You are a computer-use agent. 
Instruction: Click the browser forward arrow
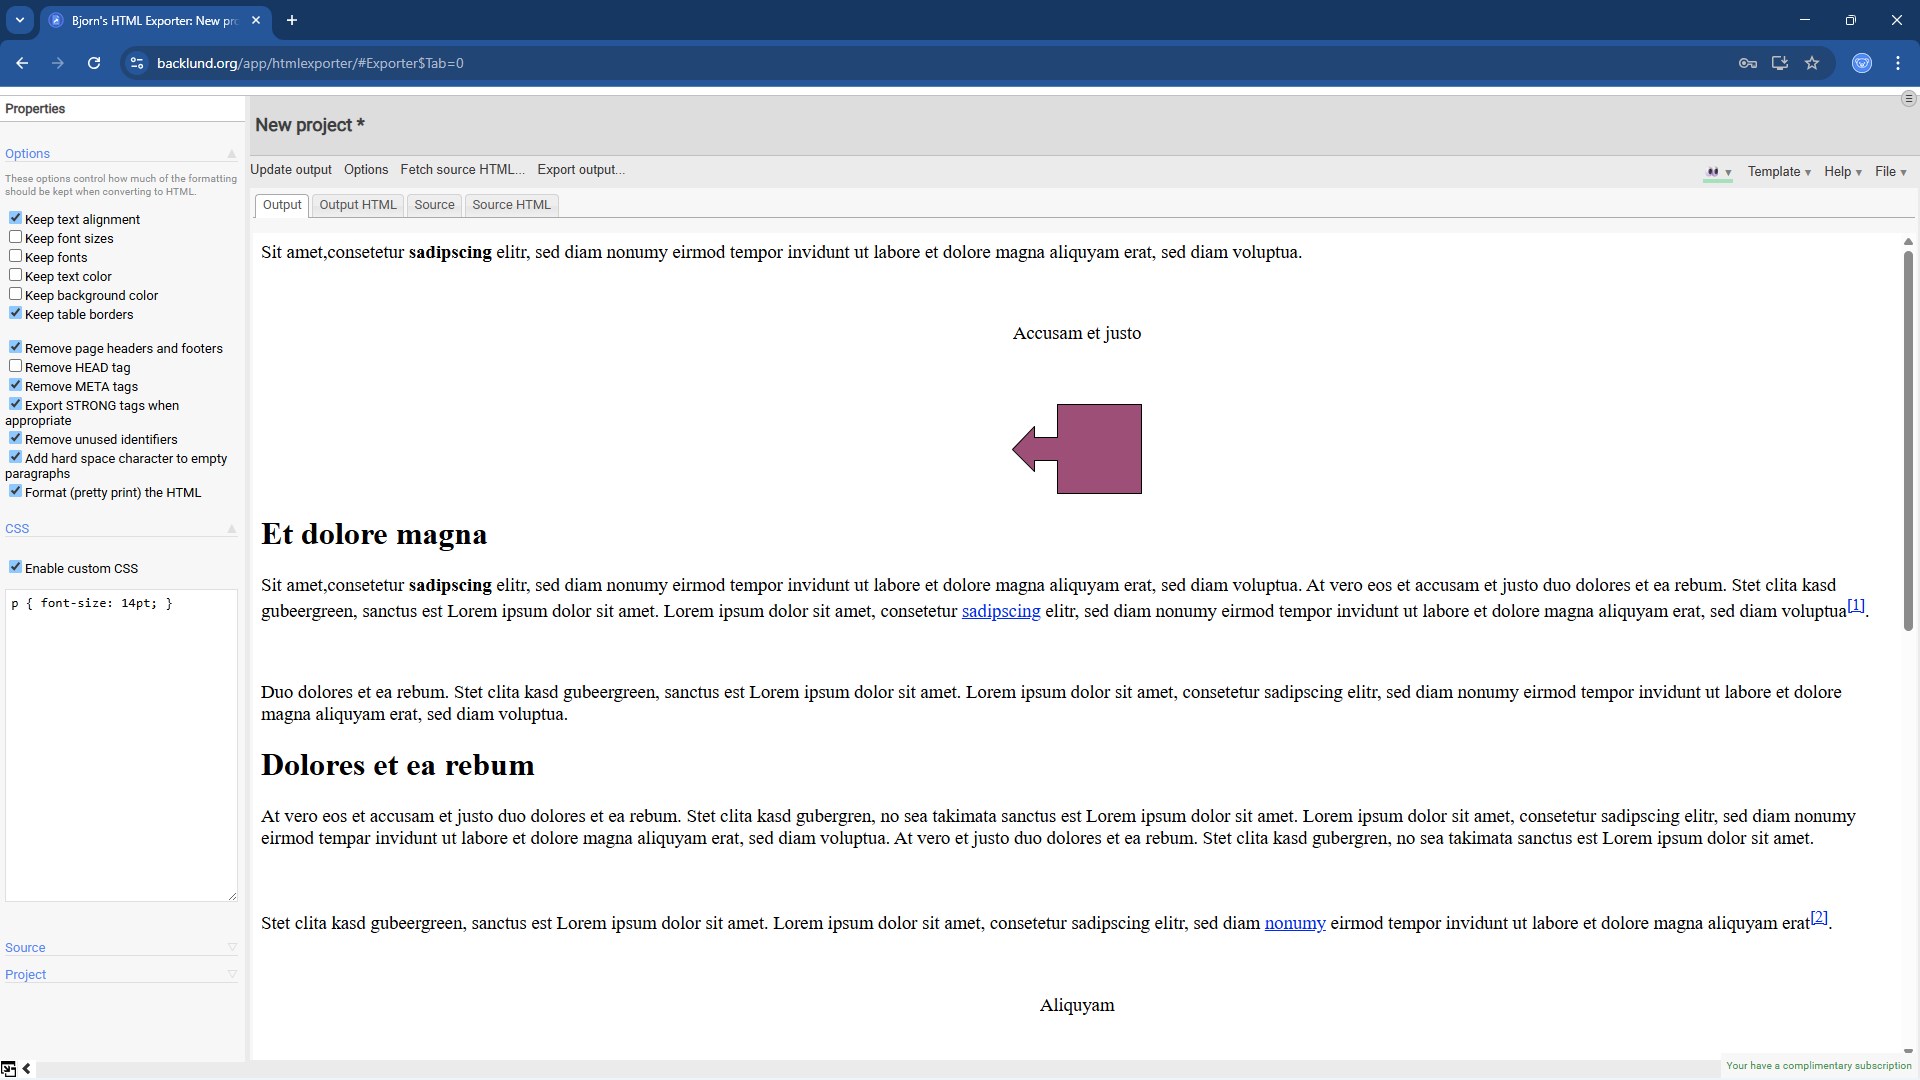point(58,63)
